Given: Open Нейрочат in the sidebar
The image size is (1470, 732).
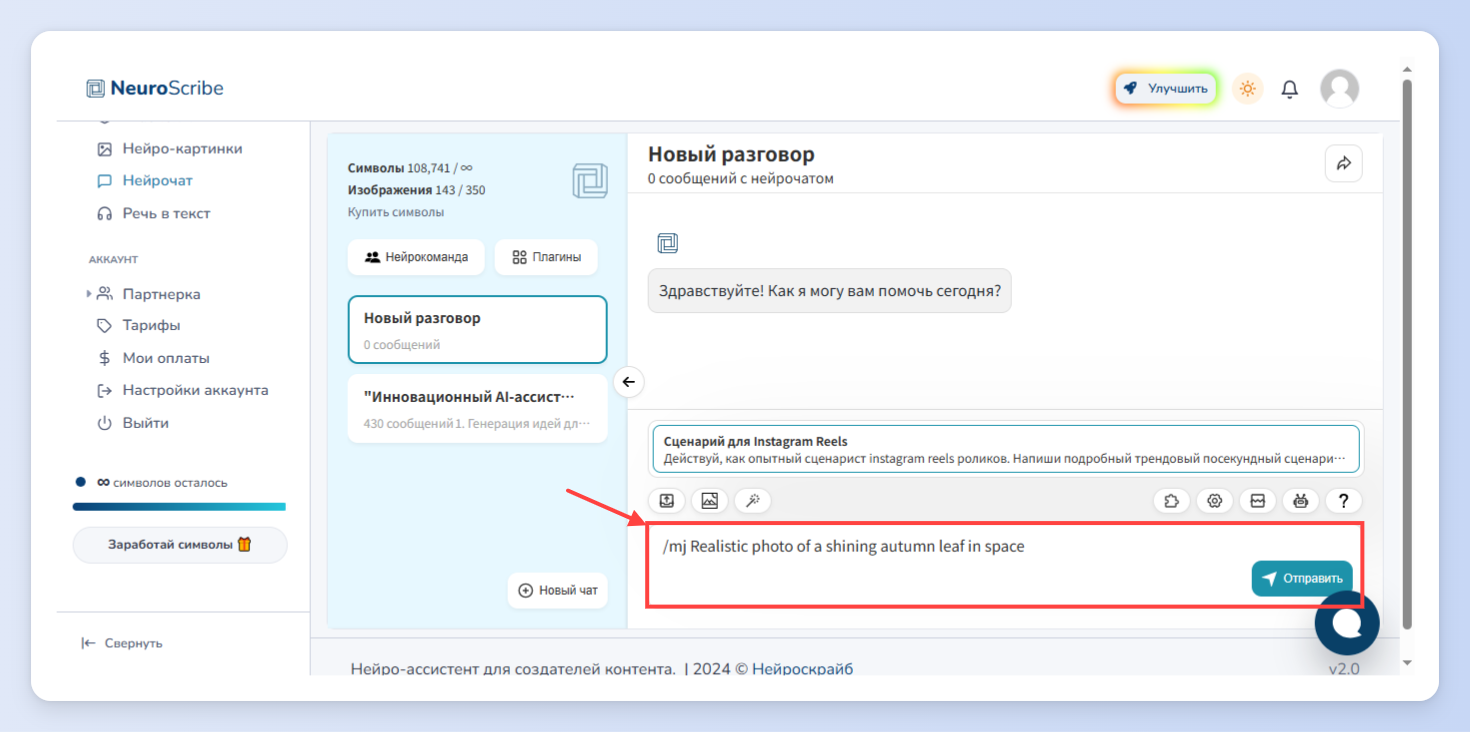Looking at the screenshot, I should 157,181.
